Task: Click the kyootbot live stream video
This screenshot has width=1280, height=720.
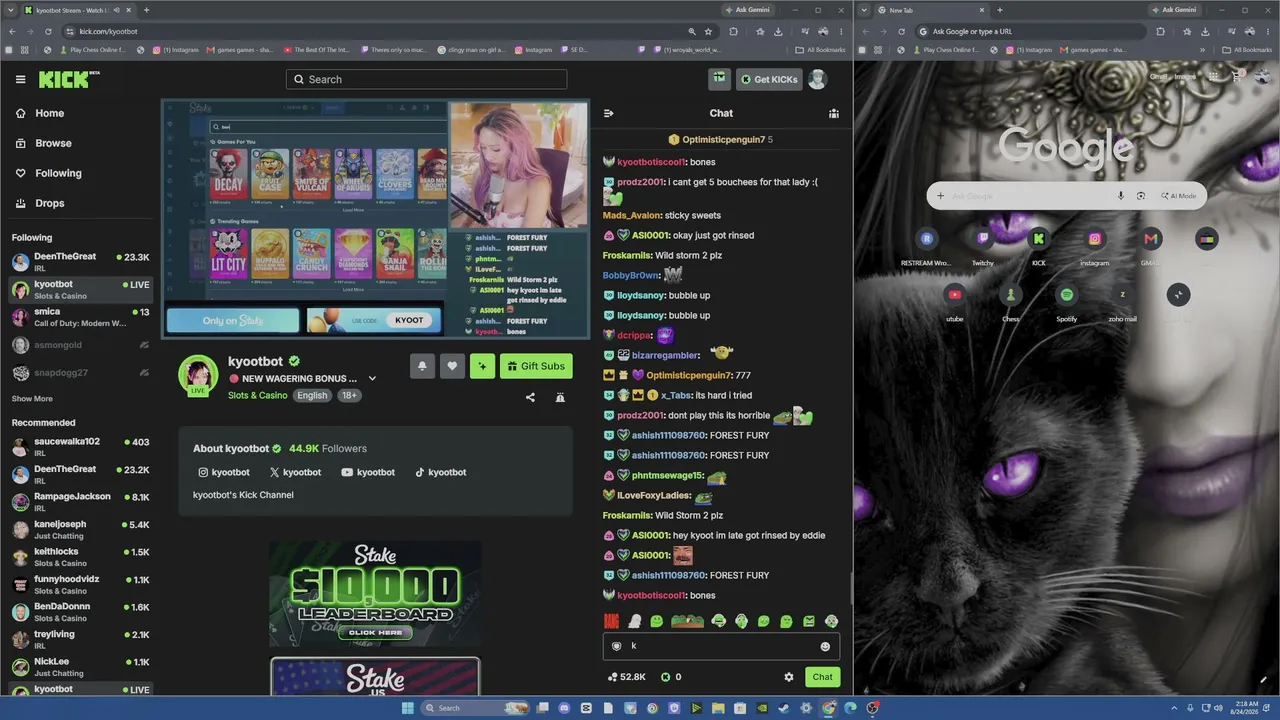Action: coord(375,219)
